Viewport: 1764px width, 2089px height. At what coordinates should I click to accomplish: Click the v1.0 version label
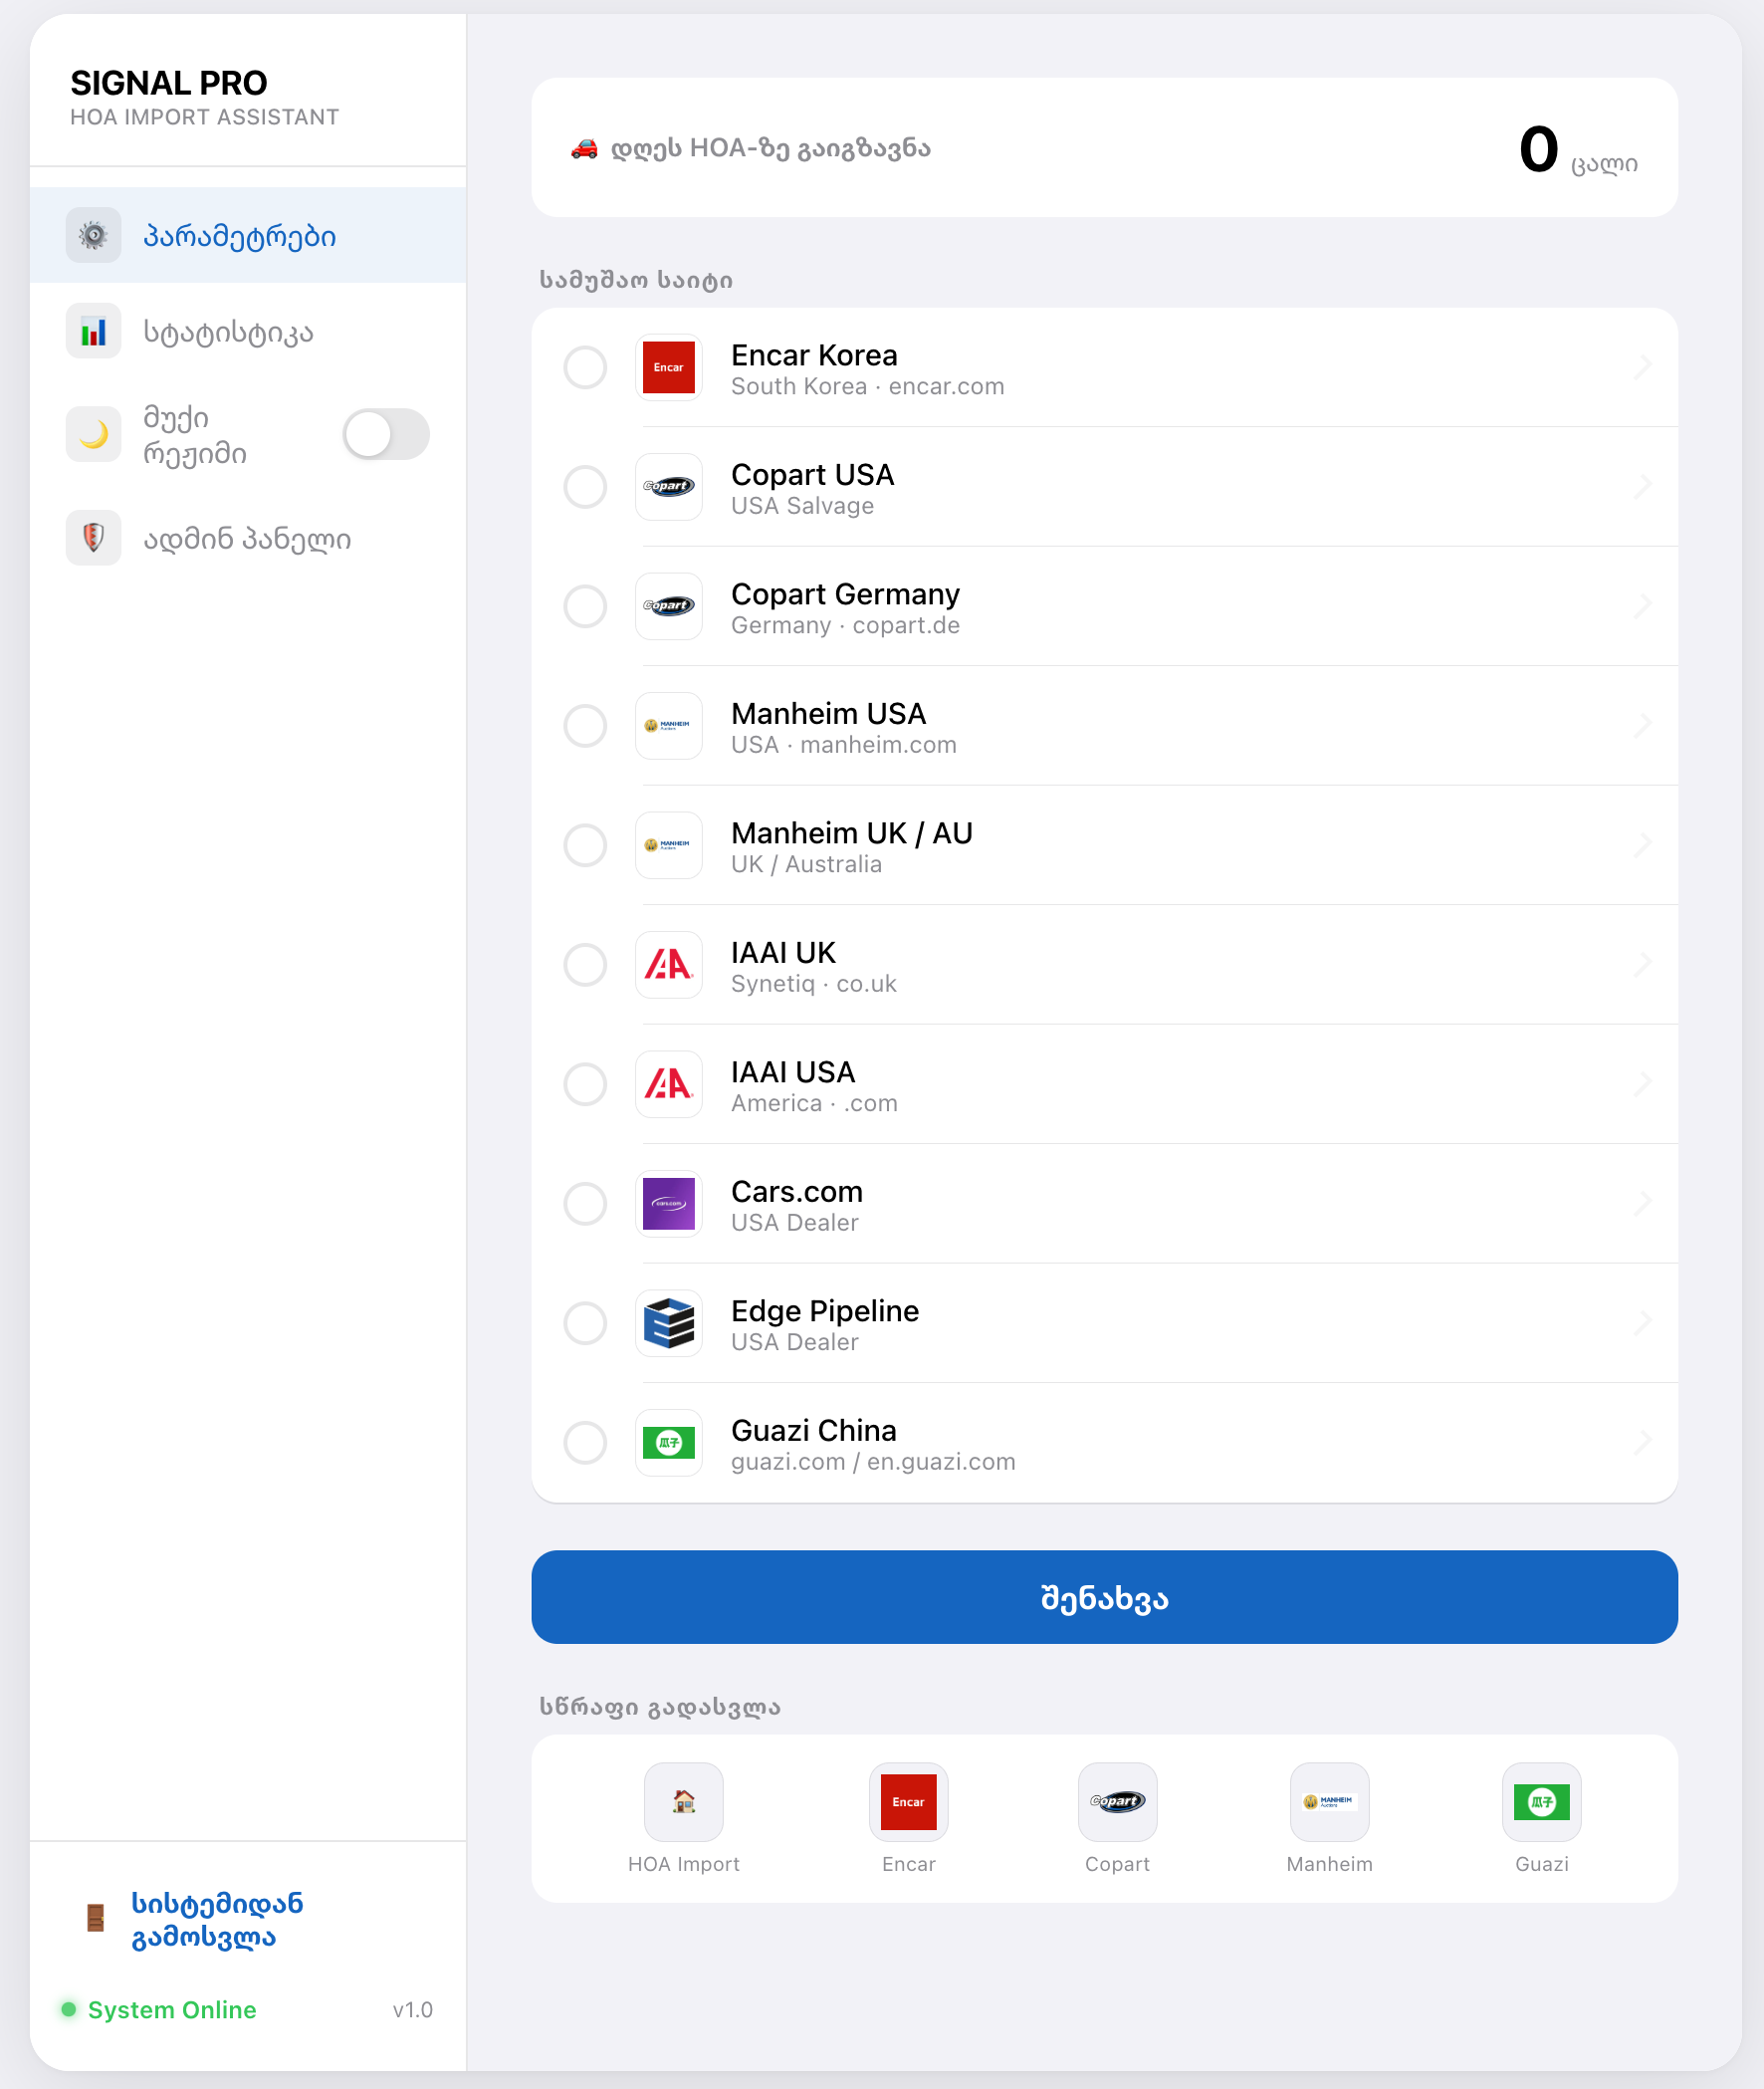(x=413, y=2010)
